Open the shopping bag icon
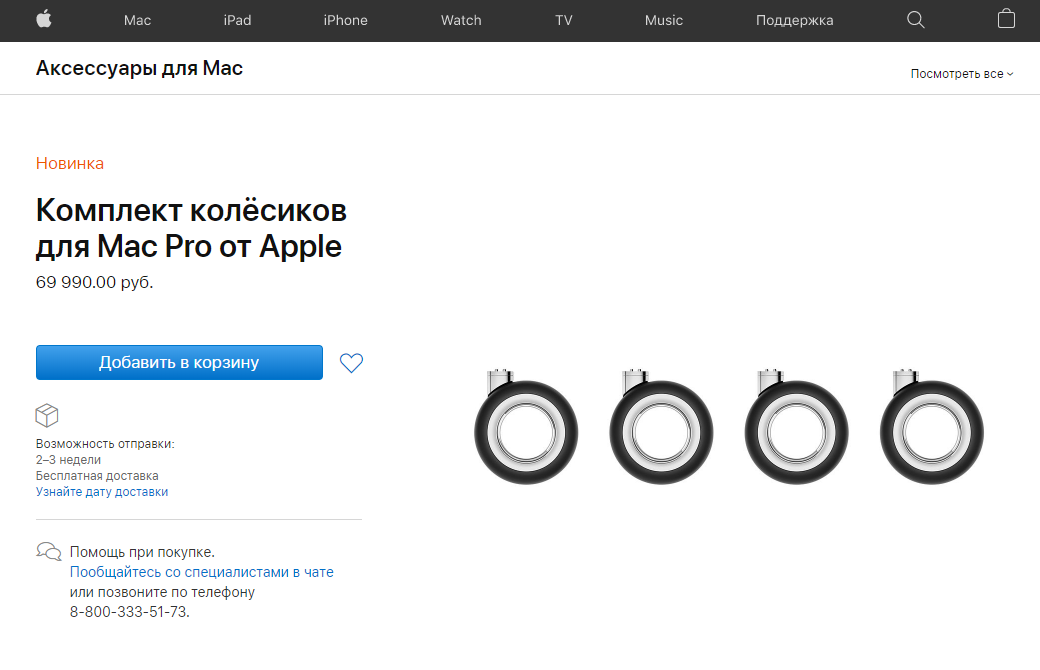 pyautogui.click(x=1006, y=19)
